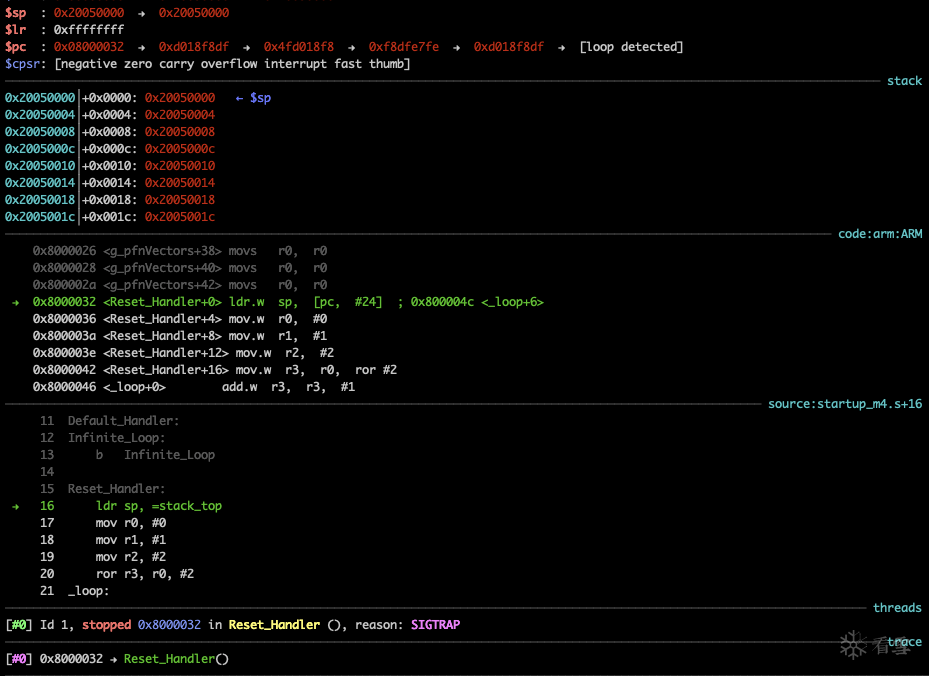The width and height of the screenshot is (929, 676).
Task: Click the 0x800004c <_loop+6> comment
Action: (477, 302)
